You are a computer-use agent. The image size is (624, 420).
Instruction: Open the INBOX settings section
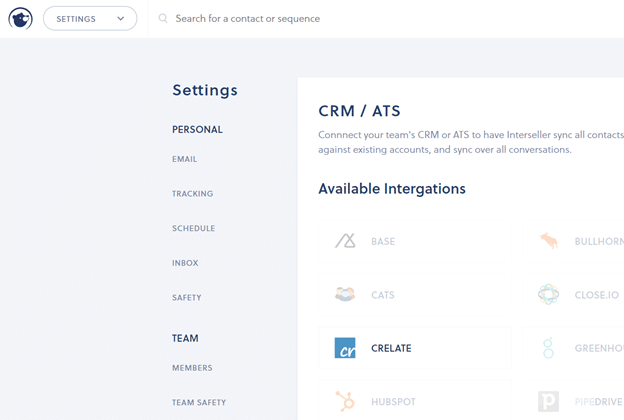(x=185, y=263)
